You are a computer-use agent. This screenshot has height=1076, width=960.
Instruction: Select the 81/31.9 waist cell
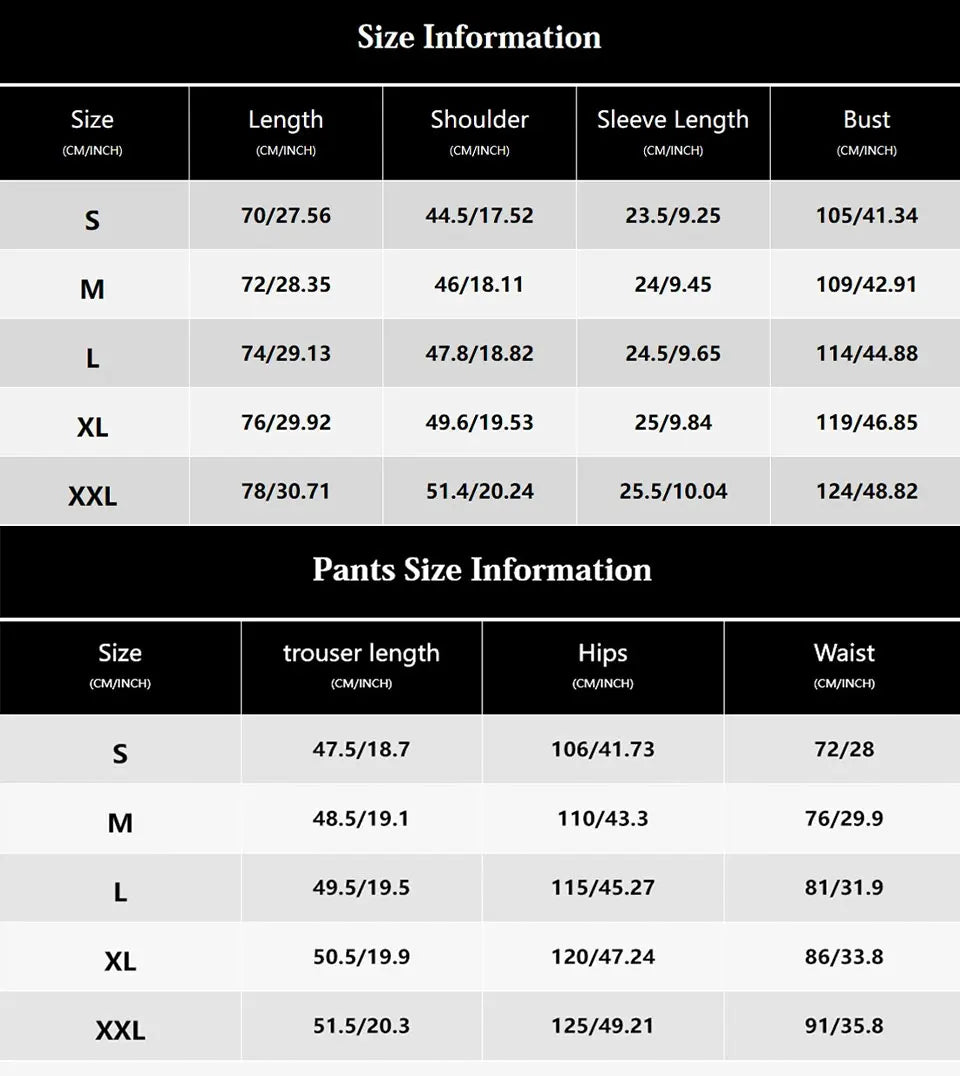coord(844,888)
